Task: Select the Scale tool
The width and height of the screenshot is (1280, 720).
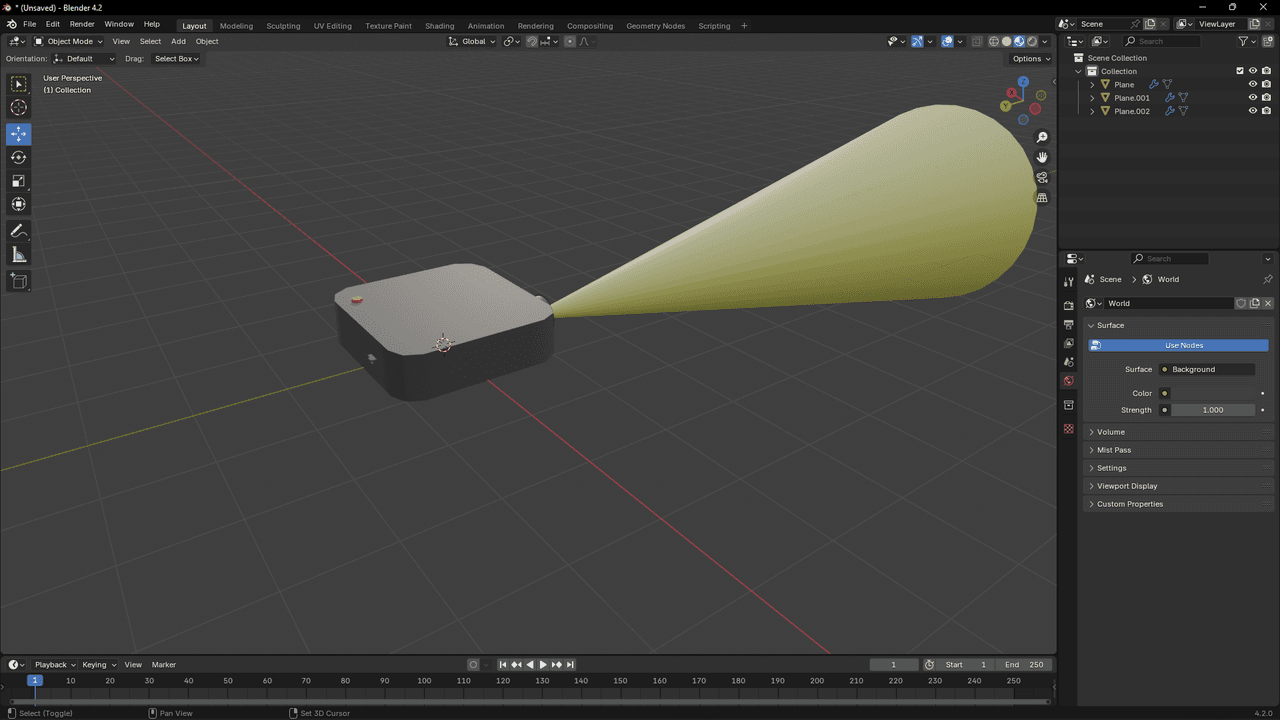Action: point(18,181)
